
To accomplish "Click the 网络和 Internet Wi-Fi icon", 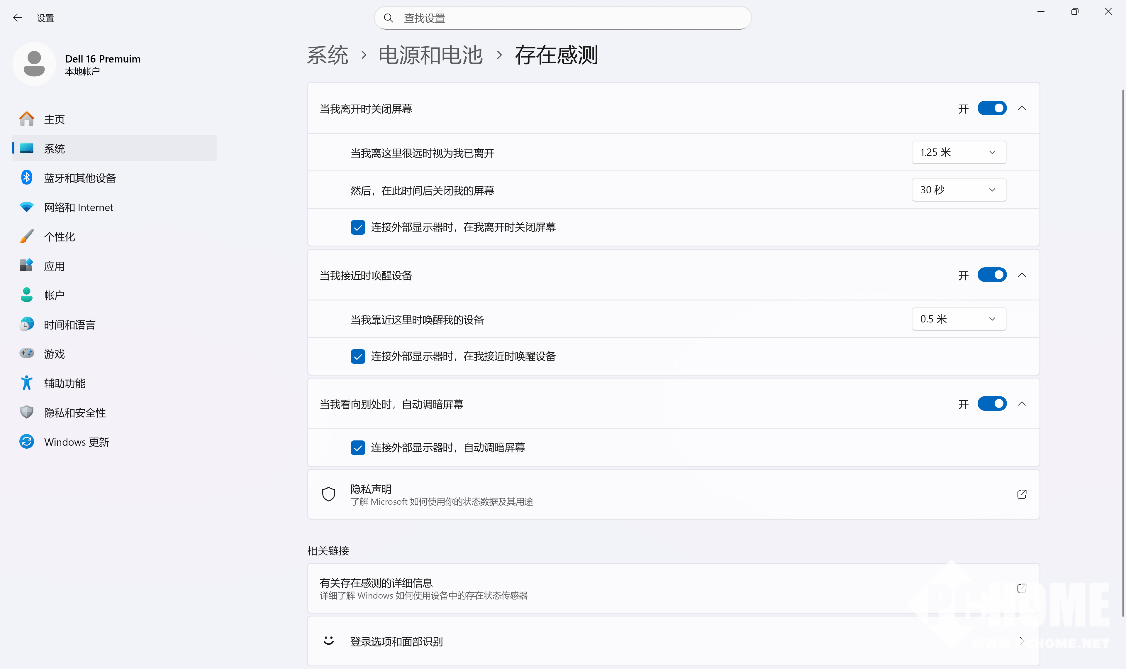I will point(27,207).
